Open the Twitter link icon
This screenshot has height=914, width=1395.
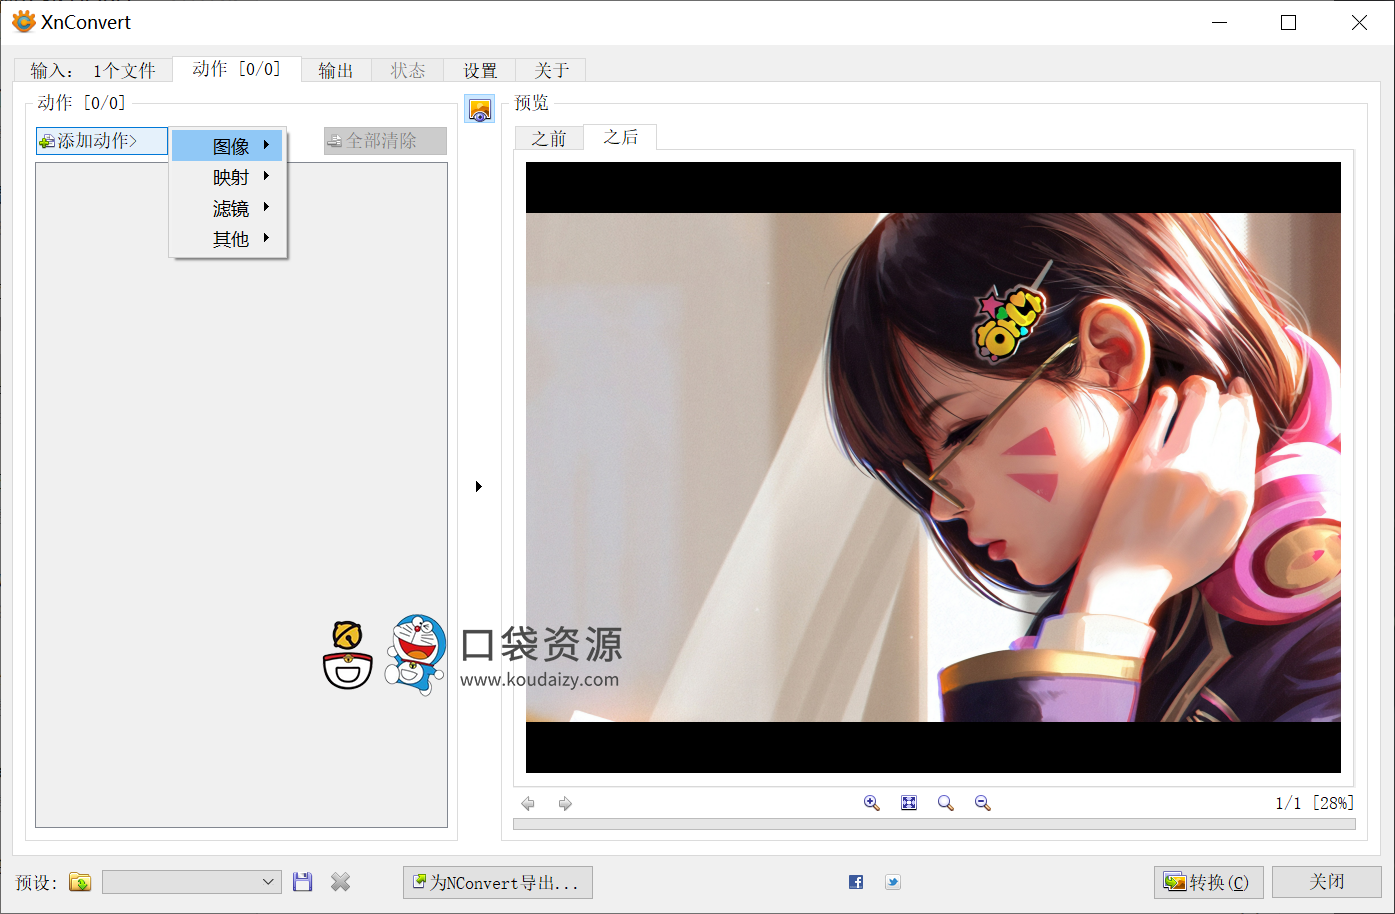coord(893,882)
